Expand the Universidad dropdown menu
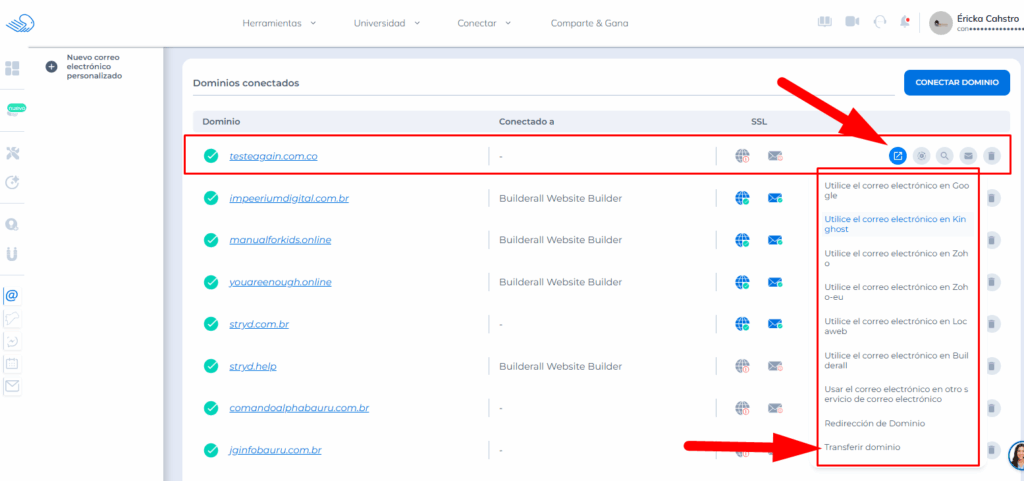Image resolution: width=1024 pixels, height=481 pixels. pos(386,23)
